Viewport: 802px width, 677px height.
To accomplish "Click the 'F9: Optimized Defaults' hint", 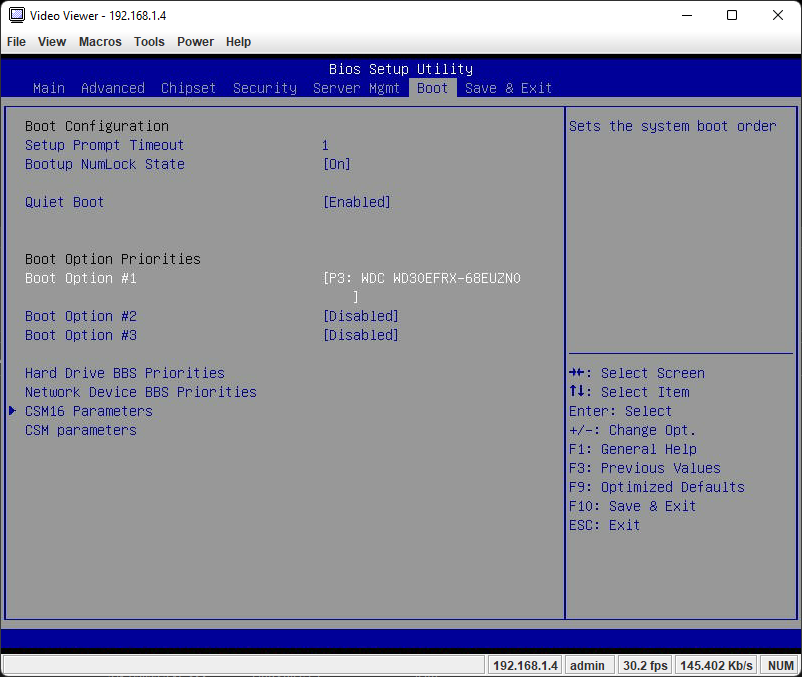I will tap(657, 487).
